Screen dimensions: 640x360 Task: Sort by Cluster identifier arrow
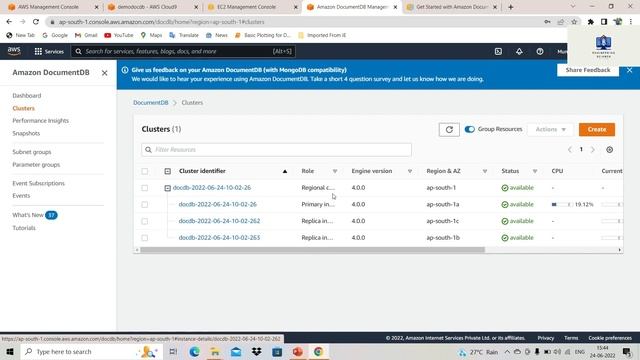coord(284,171)
